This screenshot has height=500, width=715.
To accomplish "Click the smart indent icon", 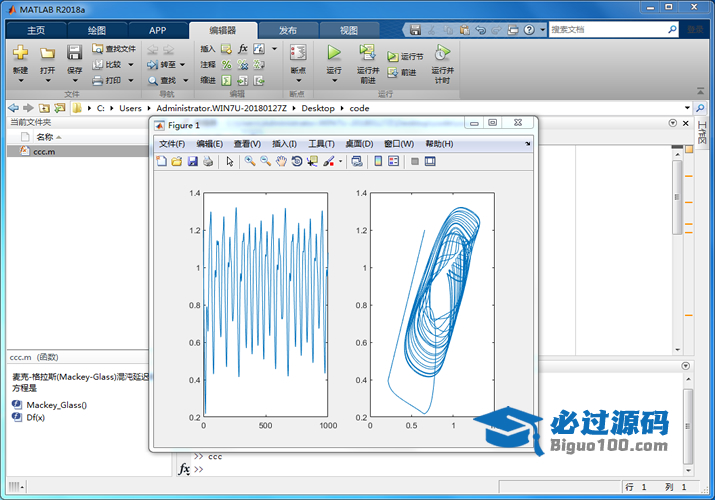I will pyautogui.click(x=227, y=81).
